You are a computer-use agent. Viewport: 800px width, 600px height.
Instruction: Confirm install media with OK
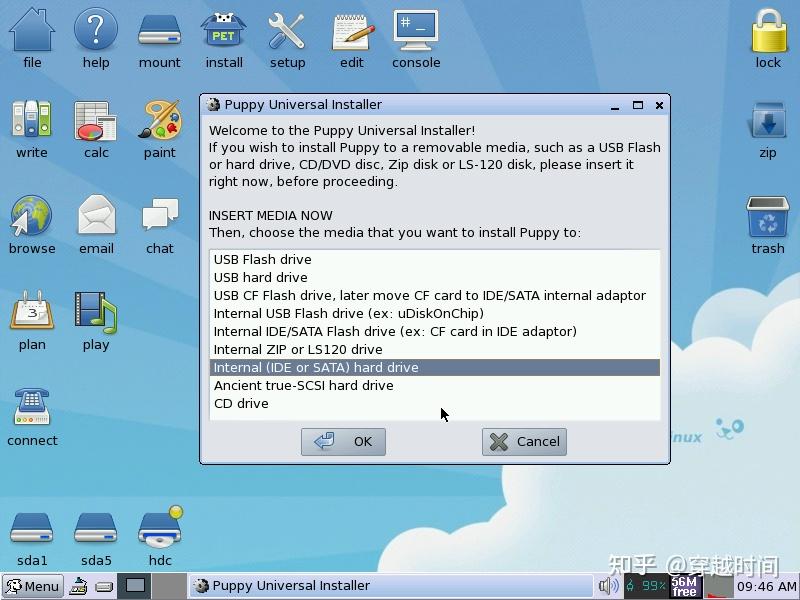click(343, 441)
